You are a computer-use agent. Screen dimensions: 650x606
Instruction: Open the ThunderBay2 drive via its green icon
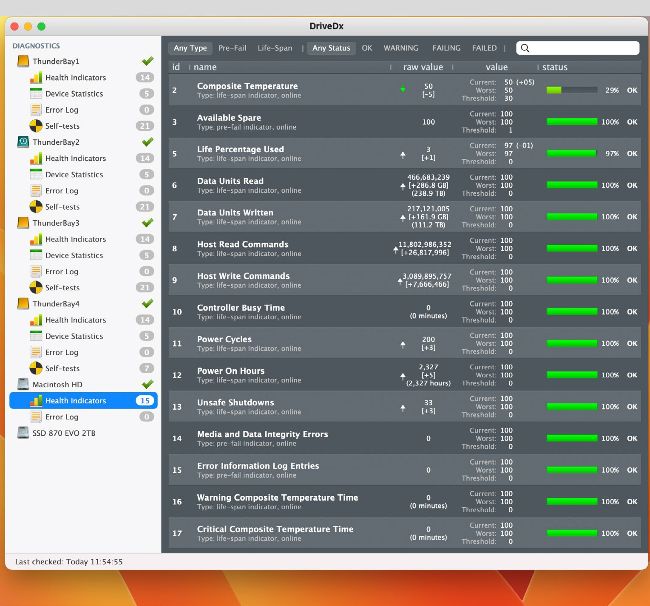tap(23, 142)
